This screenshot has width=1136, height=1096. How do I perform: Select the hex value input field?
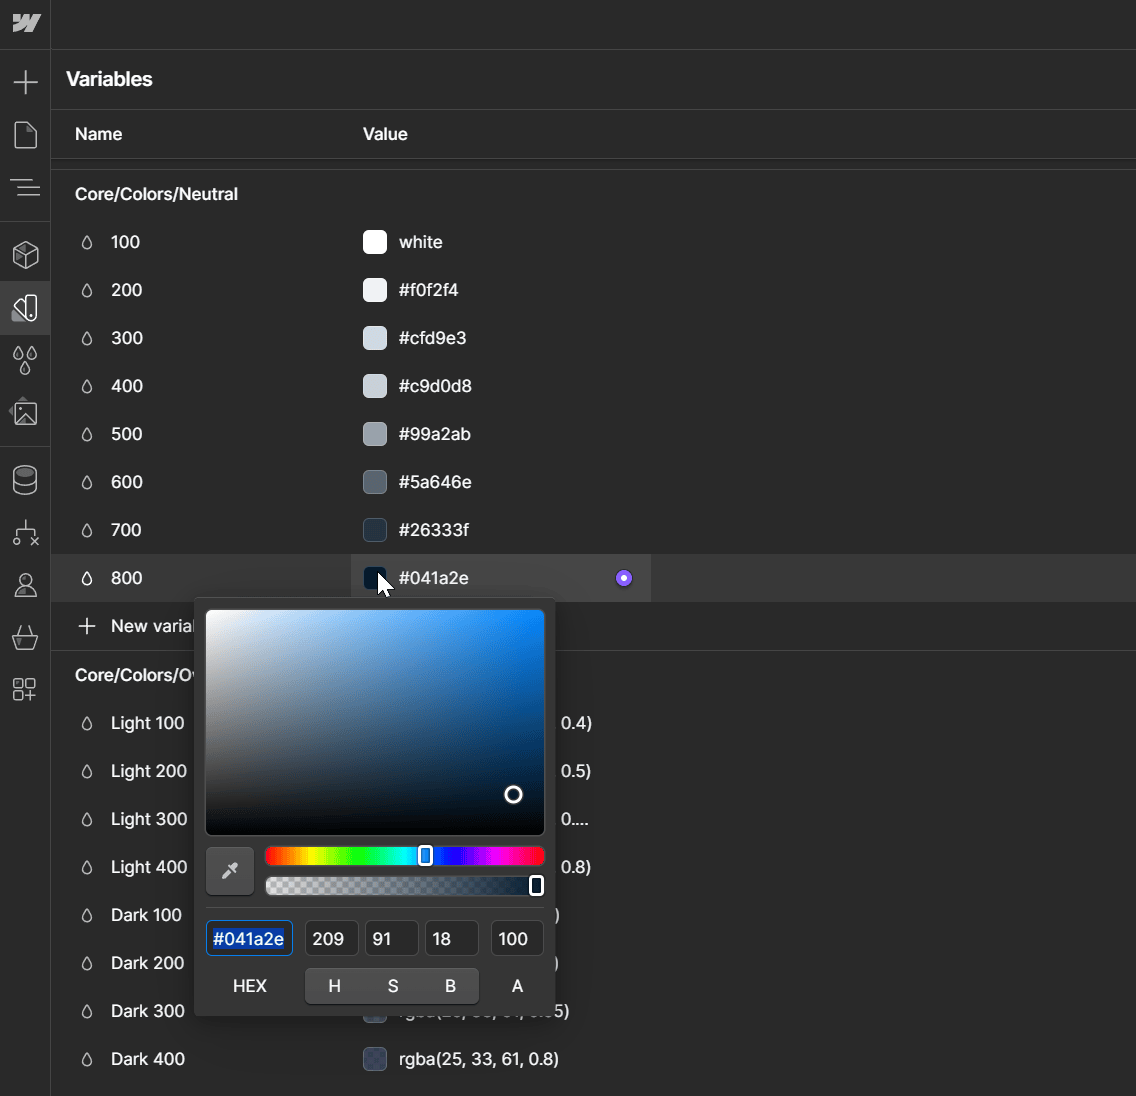[x=249, y=938]
